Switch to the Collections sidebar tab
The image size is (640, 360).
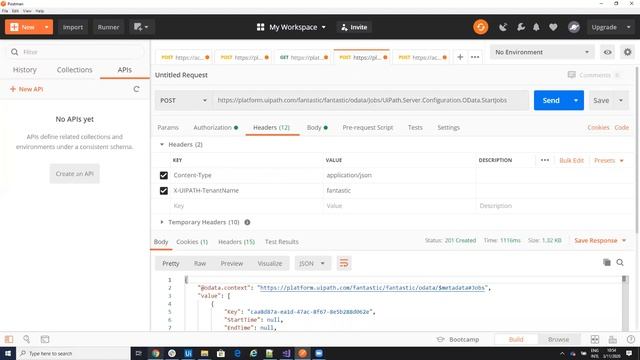click(74, 70)
